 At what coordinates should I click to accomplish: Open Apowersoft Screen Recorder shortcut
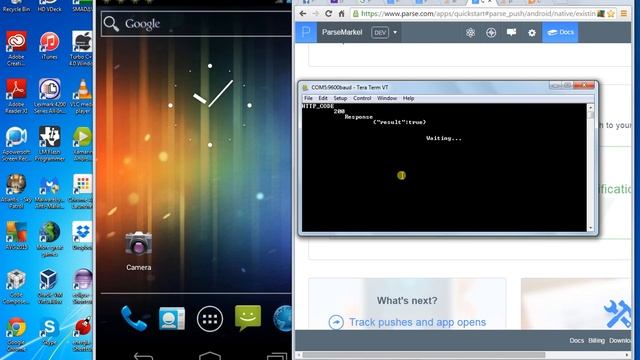pos(16,144)
